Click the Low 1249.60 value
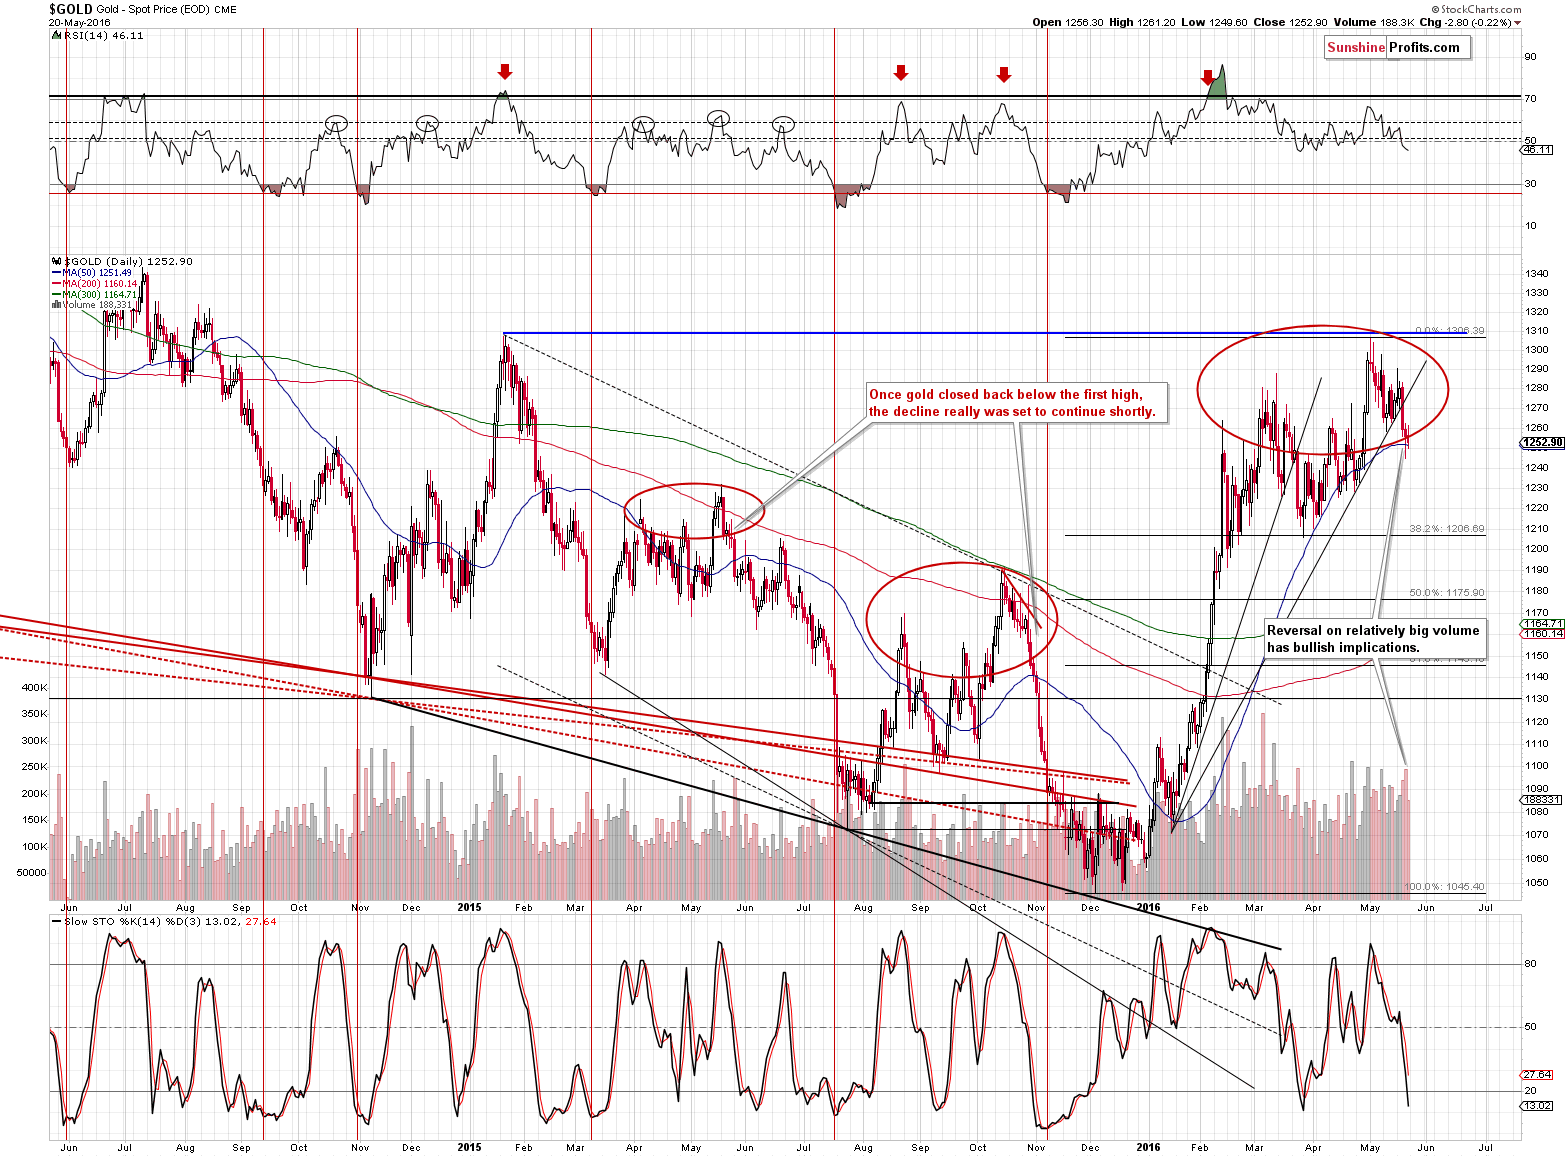This screenshot has height=1157, width=1565. [x=1214, y=23]
